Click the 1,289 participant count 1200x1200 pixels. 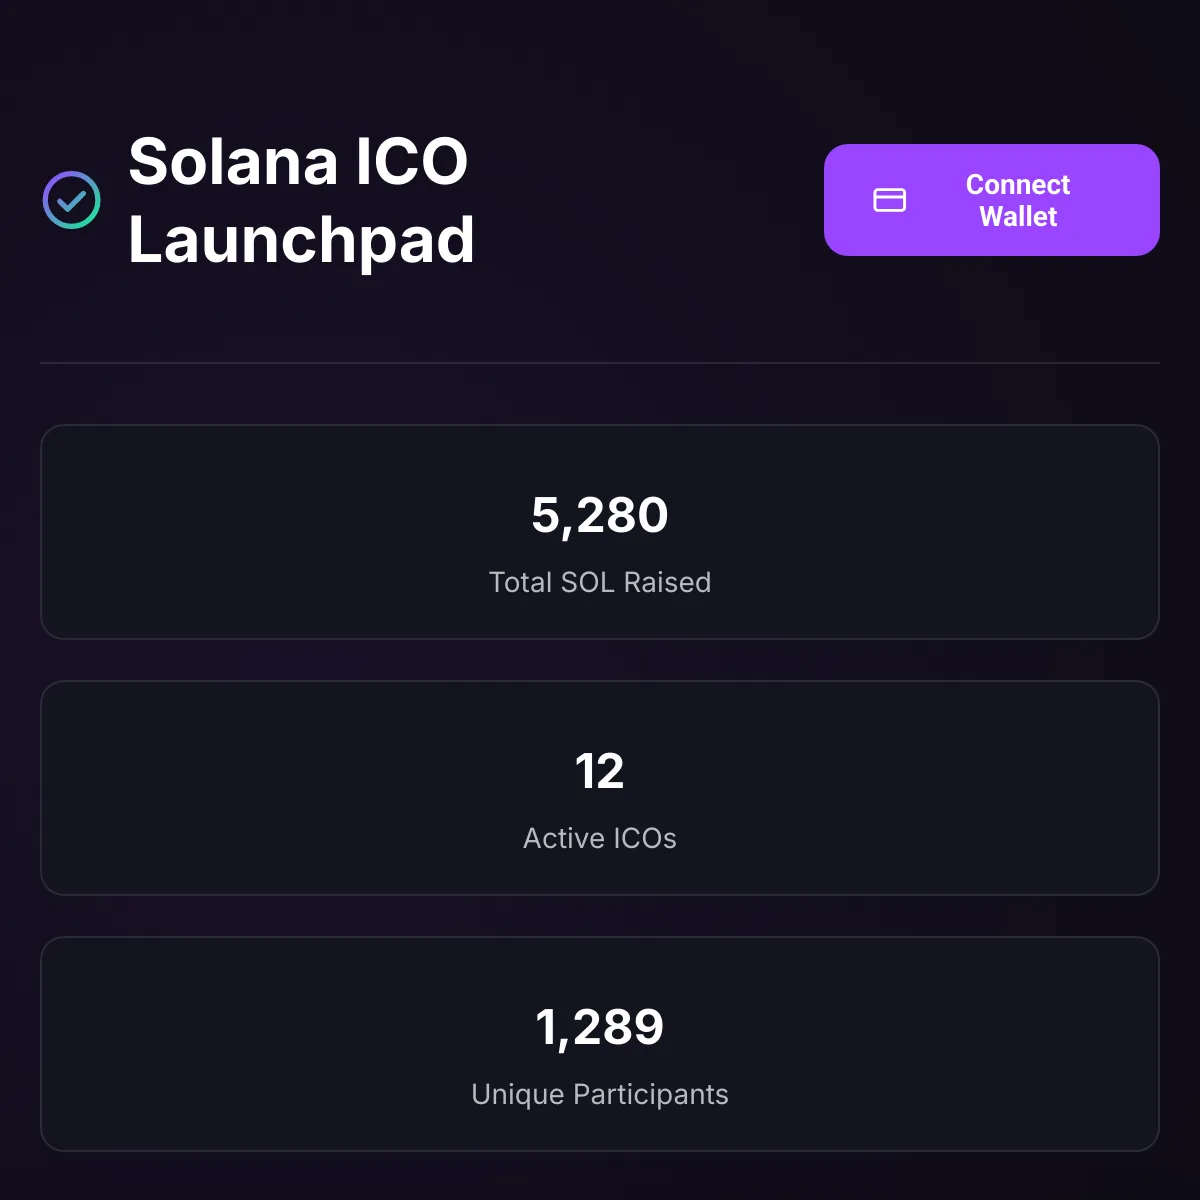[x=600, y=1027]
